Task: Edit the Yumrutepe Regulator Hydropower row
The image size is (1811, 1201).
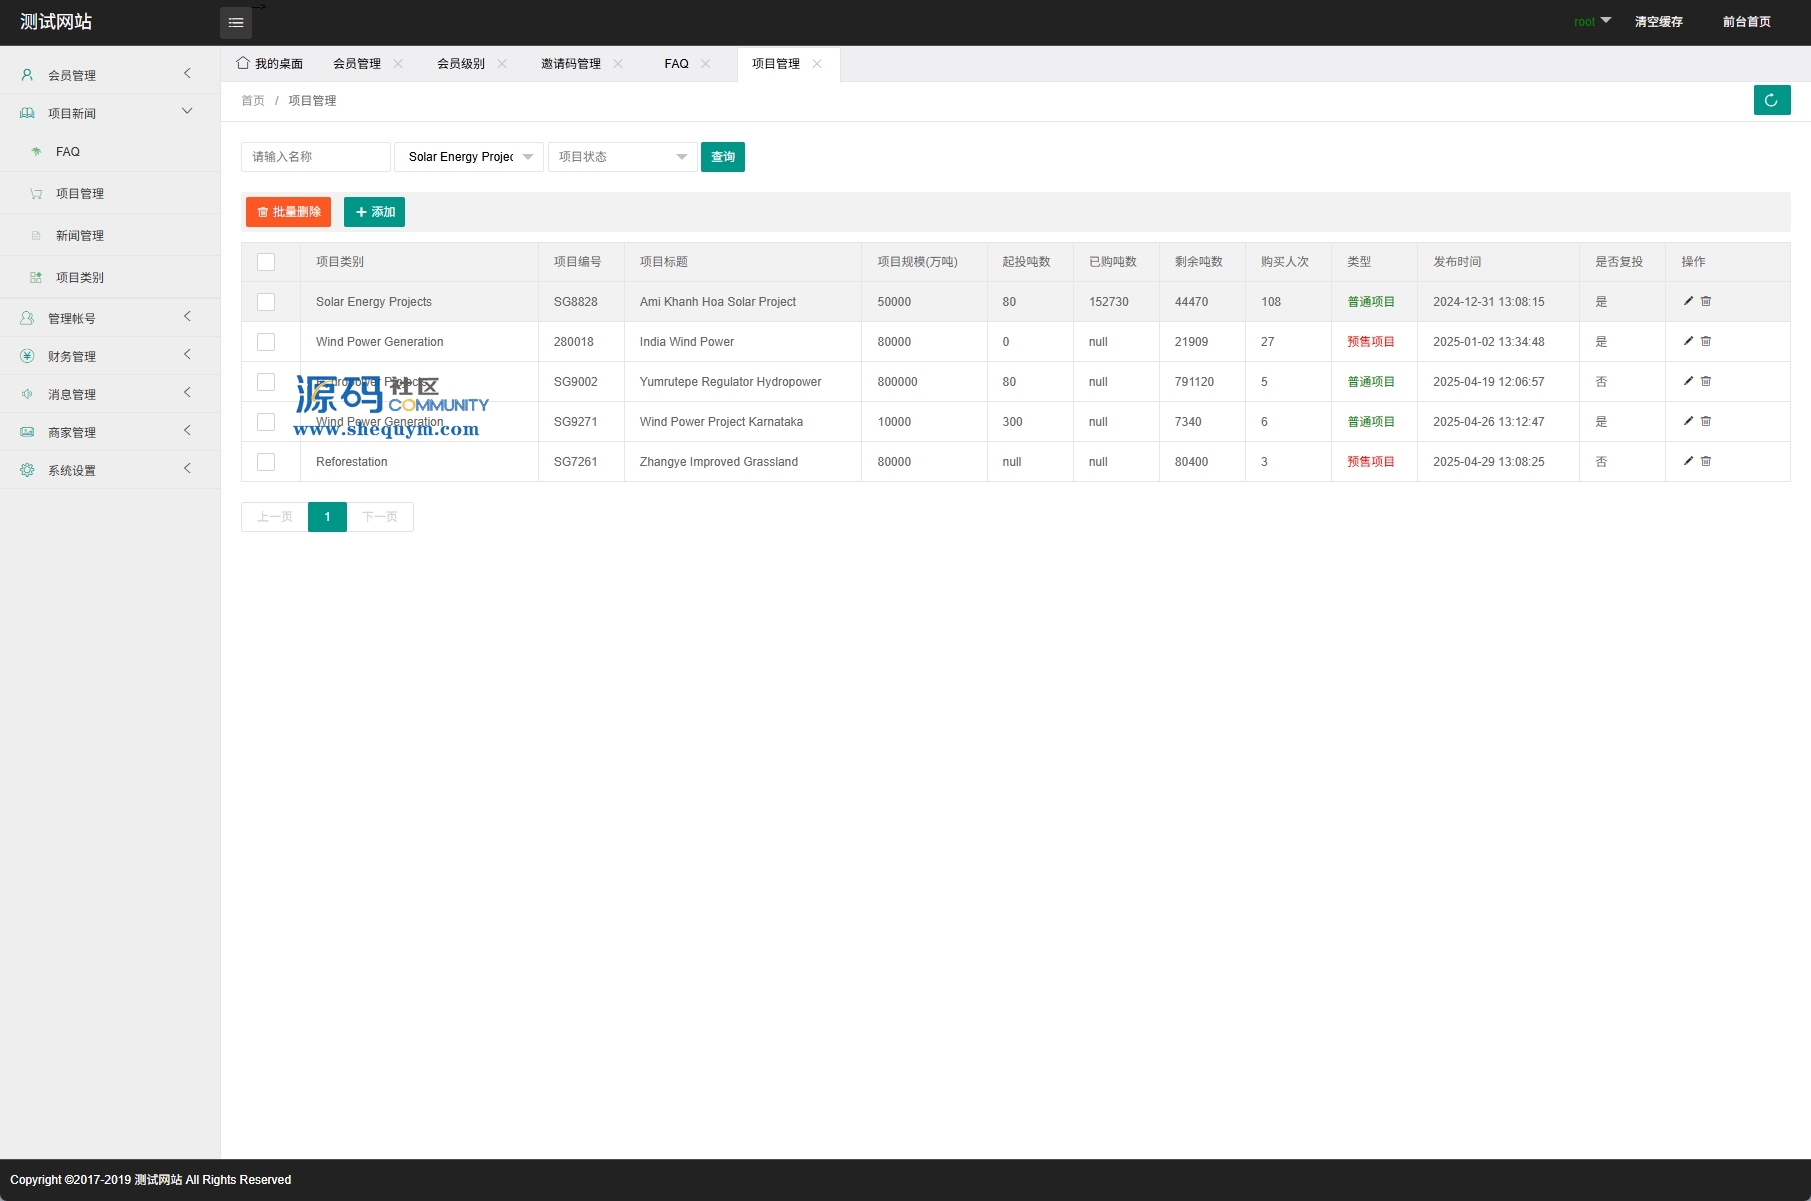Action: click(x=1688, y=381)
